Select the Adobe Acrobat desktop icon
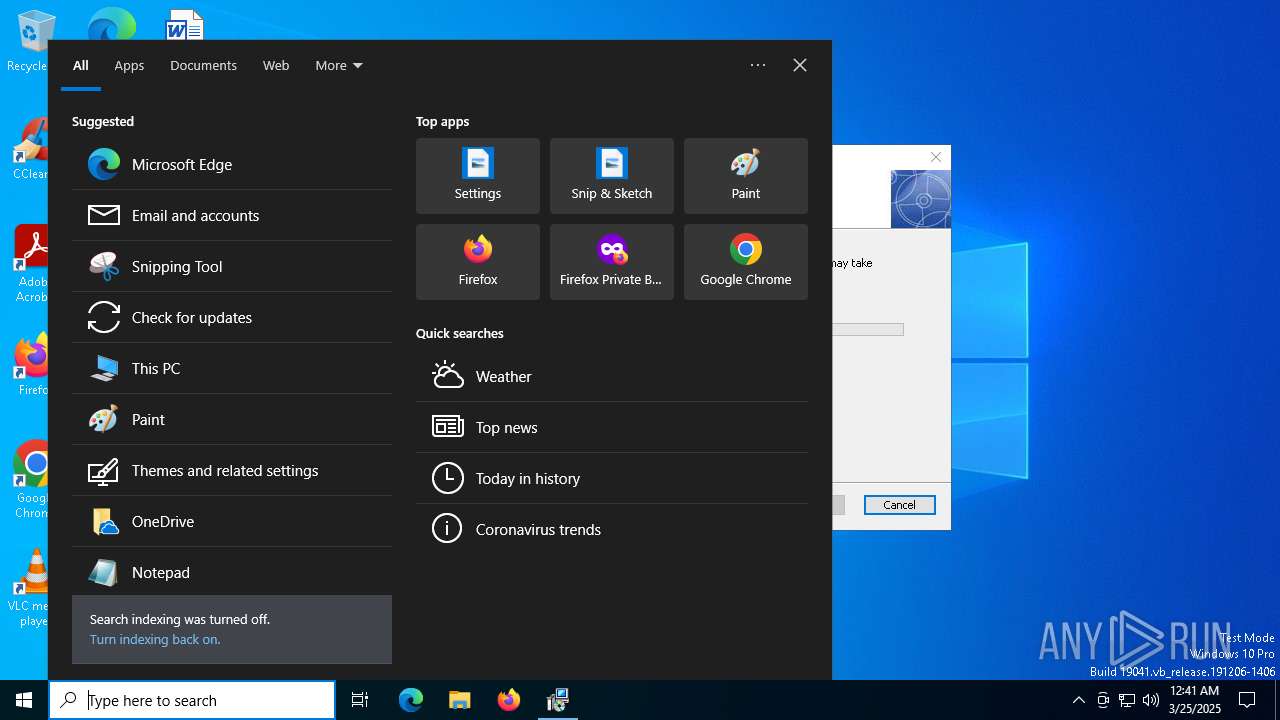 [x=33, y=264]
